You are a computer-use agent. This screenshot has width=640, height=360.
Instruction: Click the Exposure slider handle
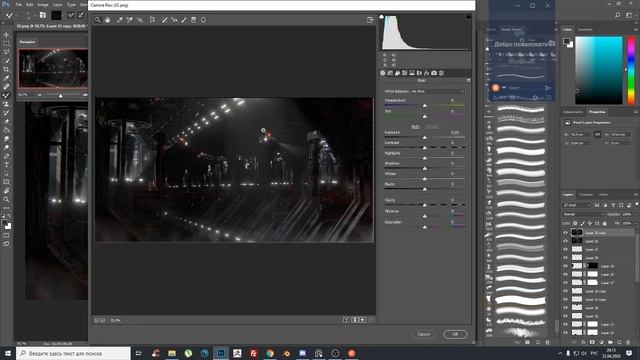tap(424, 138)
